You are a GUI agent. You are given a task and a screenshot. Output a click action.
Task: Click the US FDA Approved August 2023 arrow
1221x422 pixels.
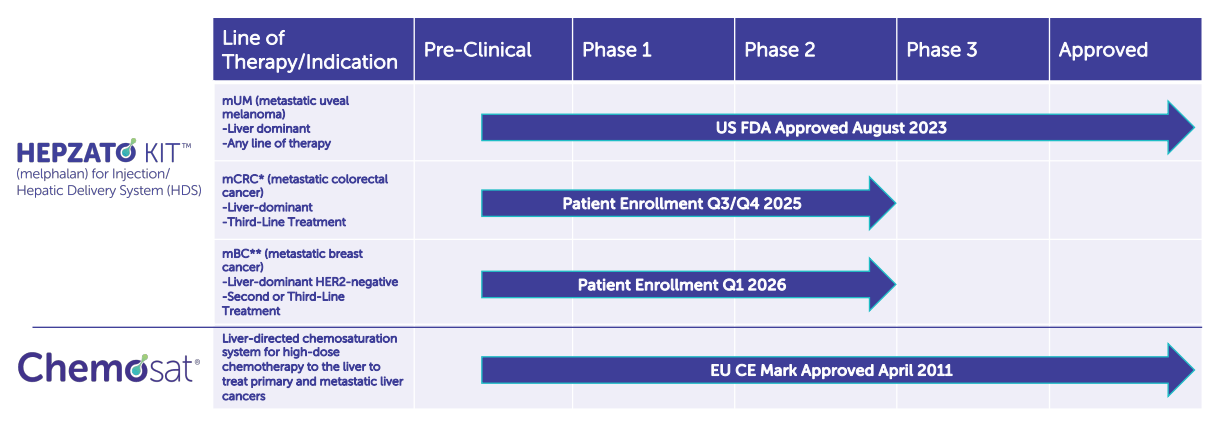coord(830,128)
